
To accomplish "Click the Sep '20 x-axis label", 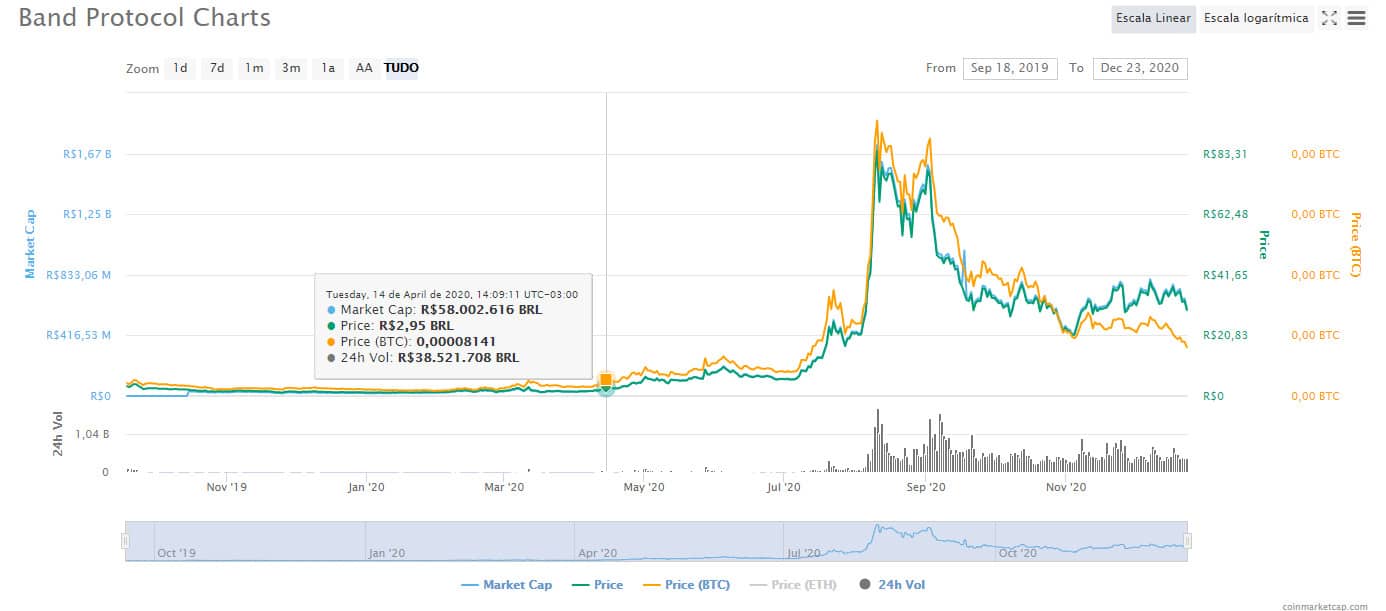I will [925, 488].
